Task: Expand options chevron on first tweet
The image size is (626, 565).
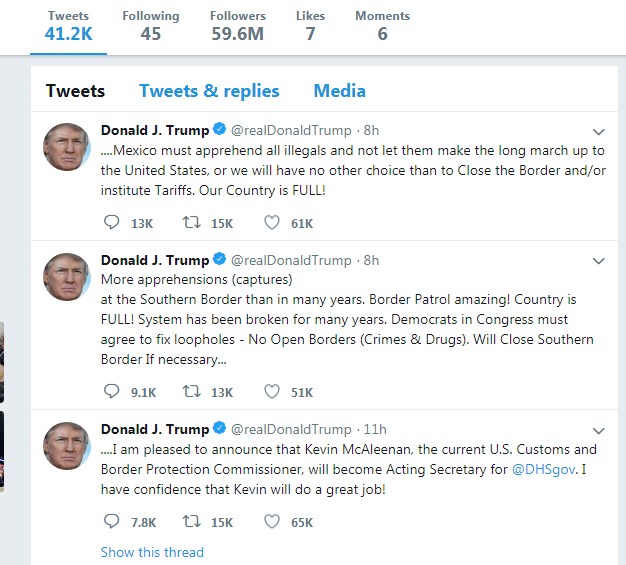Action: click(599, 131)
